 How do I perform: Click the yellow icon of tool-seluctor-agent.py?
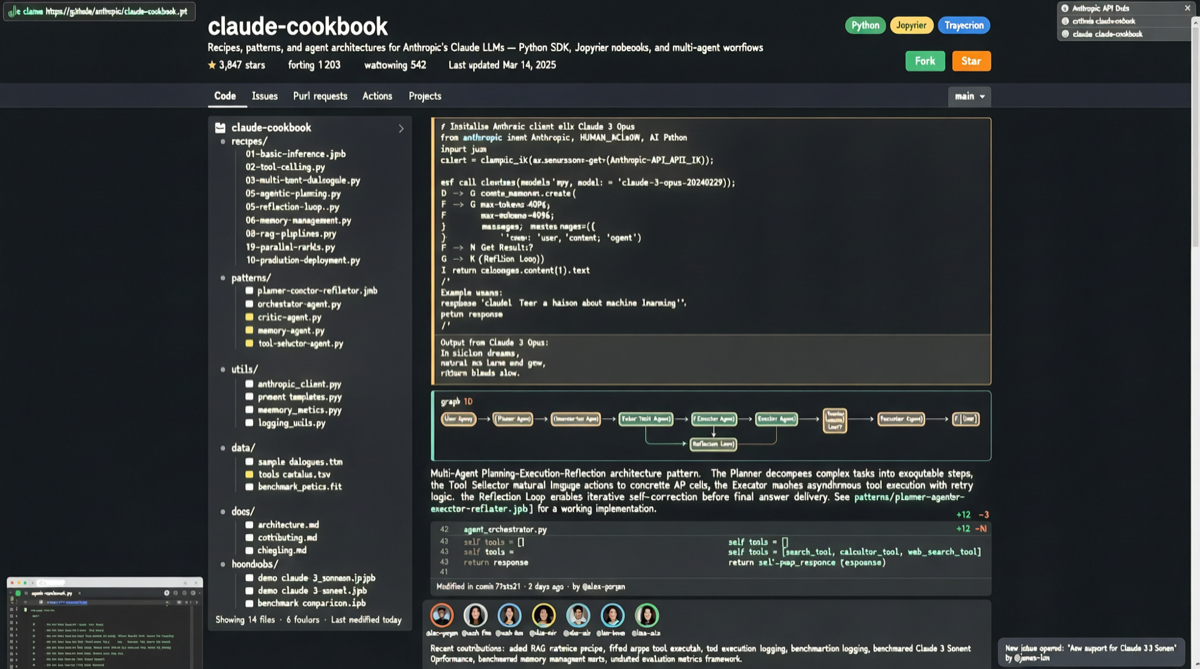[249, 343]
